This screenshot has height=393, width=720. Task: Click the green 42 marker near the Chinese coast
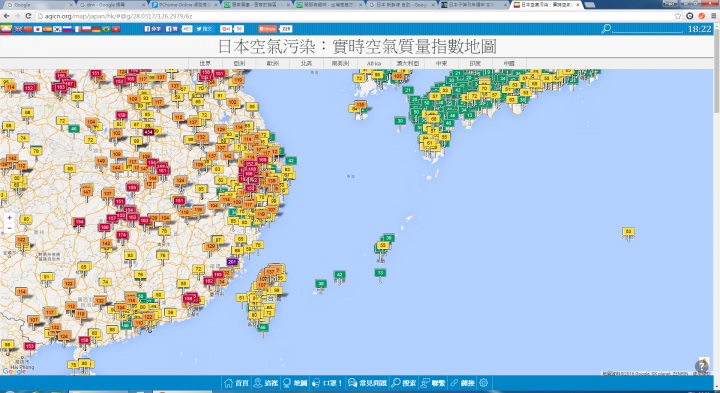[x=290, y=161]
